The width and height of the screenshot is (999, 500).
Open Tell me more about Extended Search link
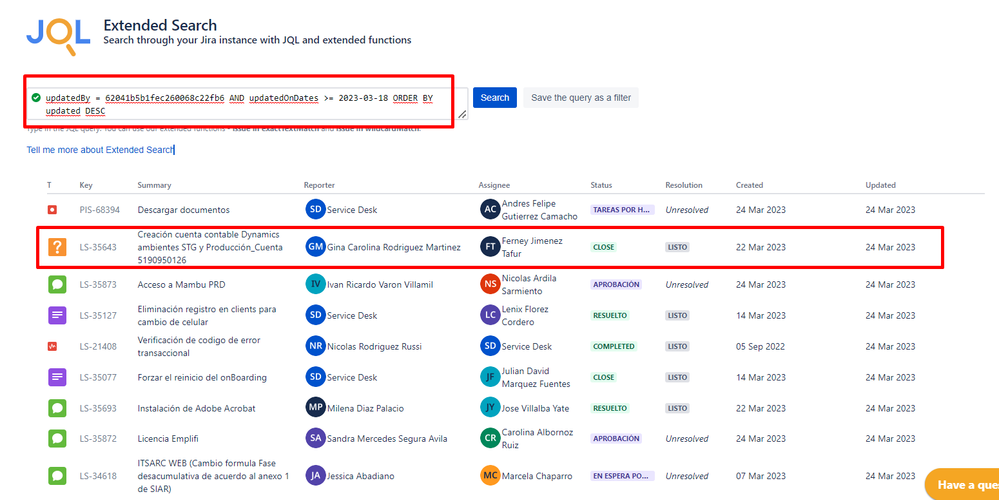[100, 150]
